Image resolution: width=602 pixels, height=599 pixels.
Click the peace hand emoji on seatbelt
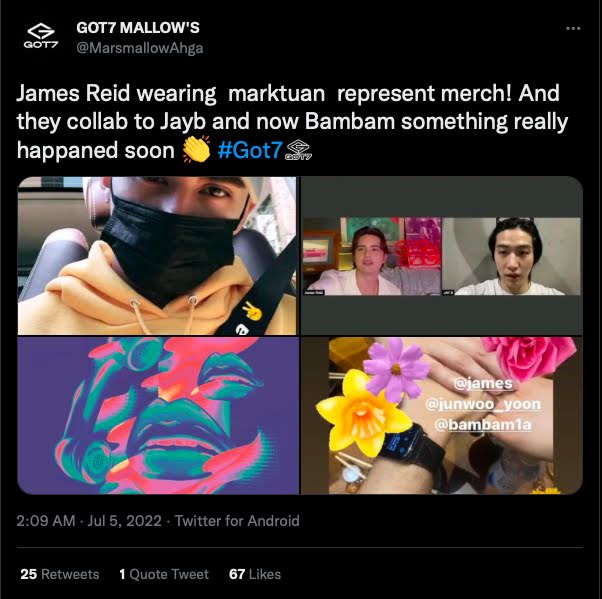(253, 310)
